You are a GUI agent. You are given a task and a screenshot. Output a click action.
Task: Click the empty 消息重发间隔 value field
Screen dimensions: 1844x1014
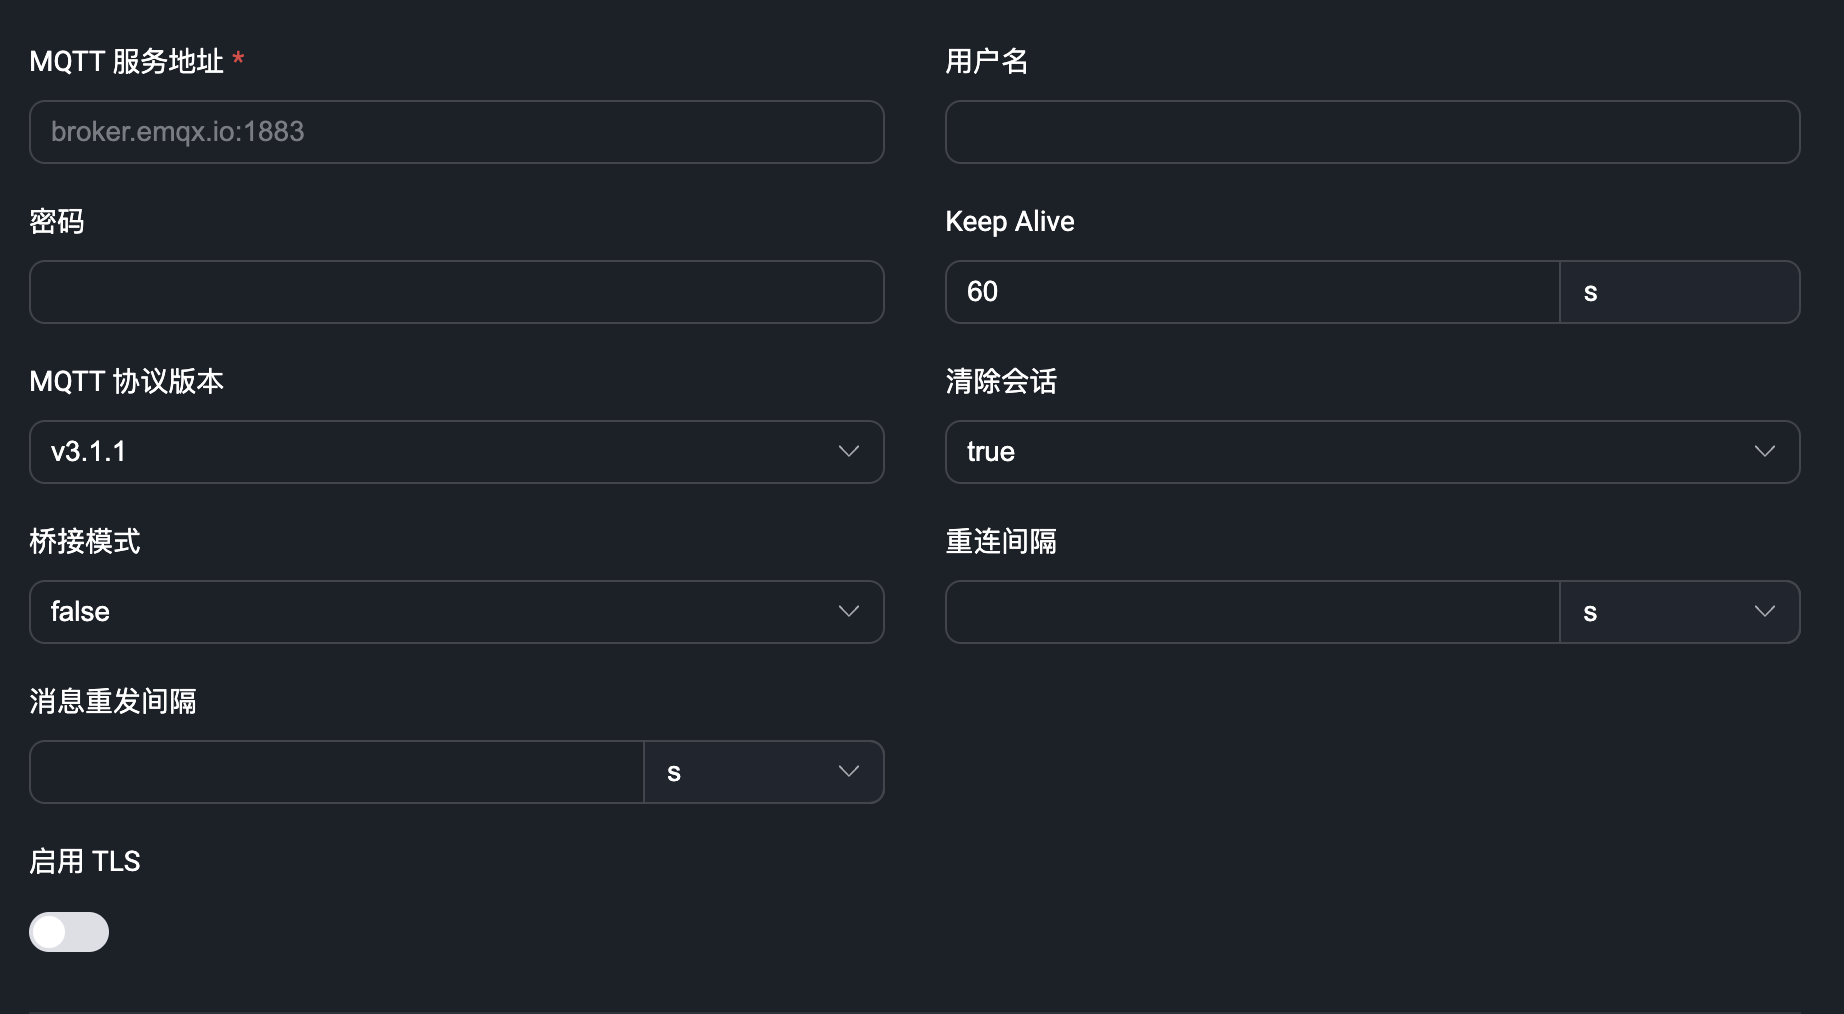pos(335,771)
